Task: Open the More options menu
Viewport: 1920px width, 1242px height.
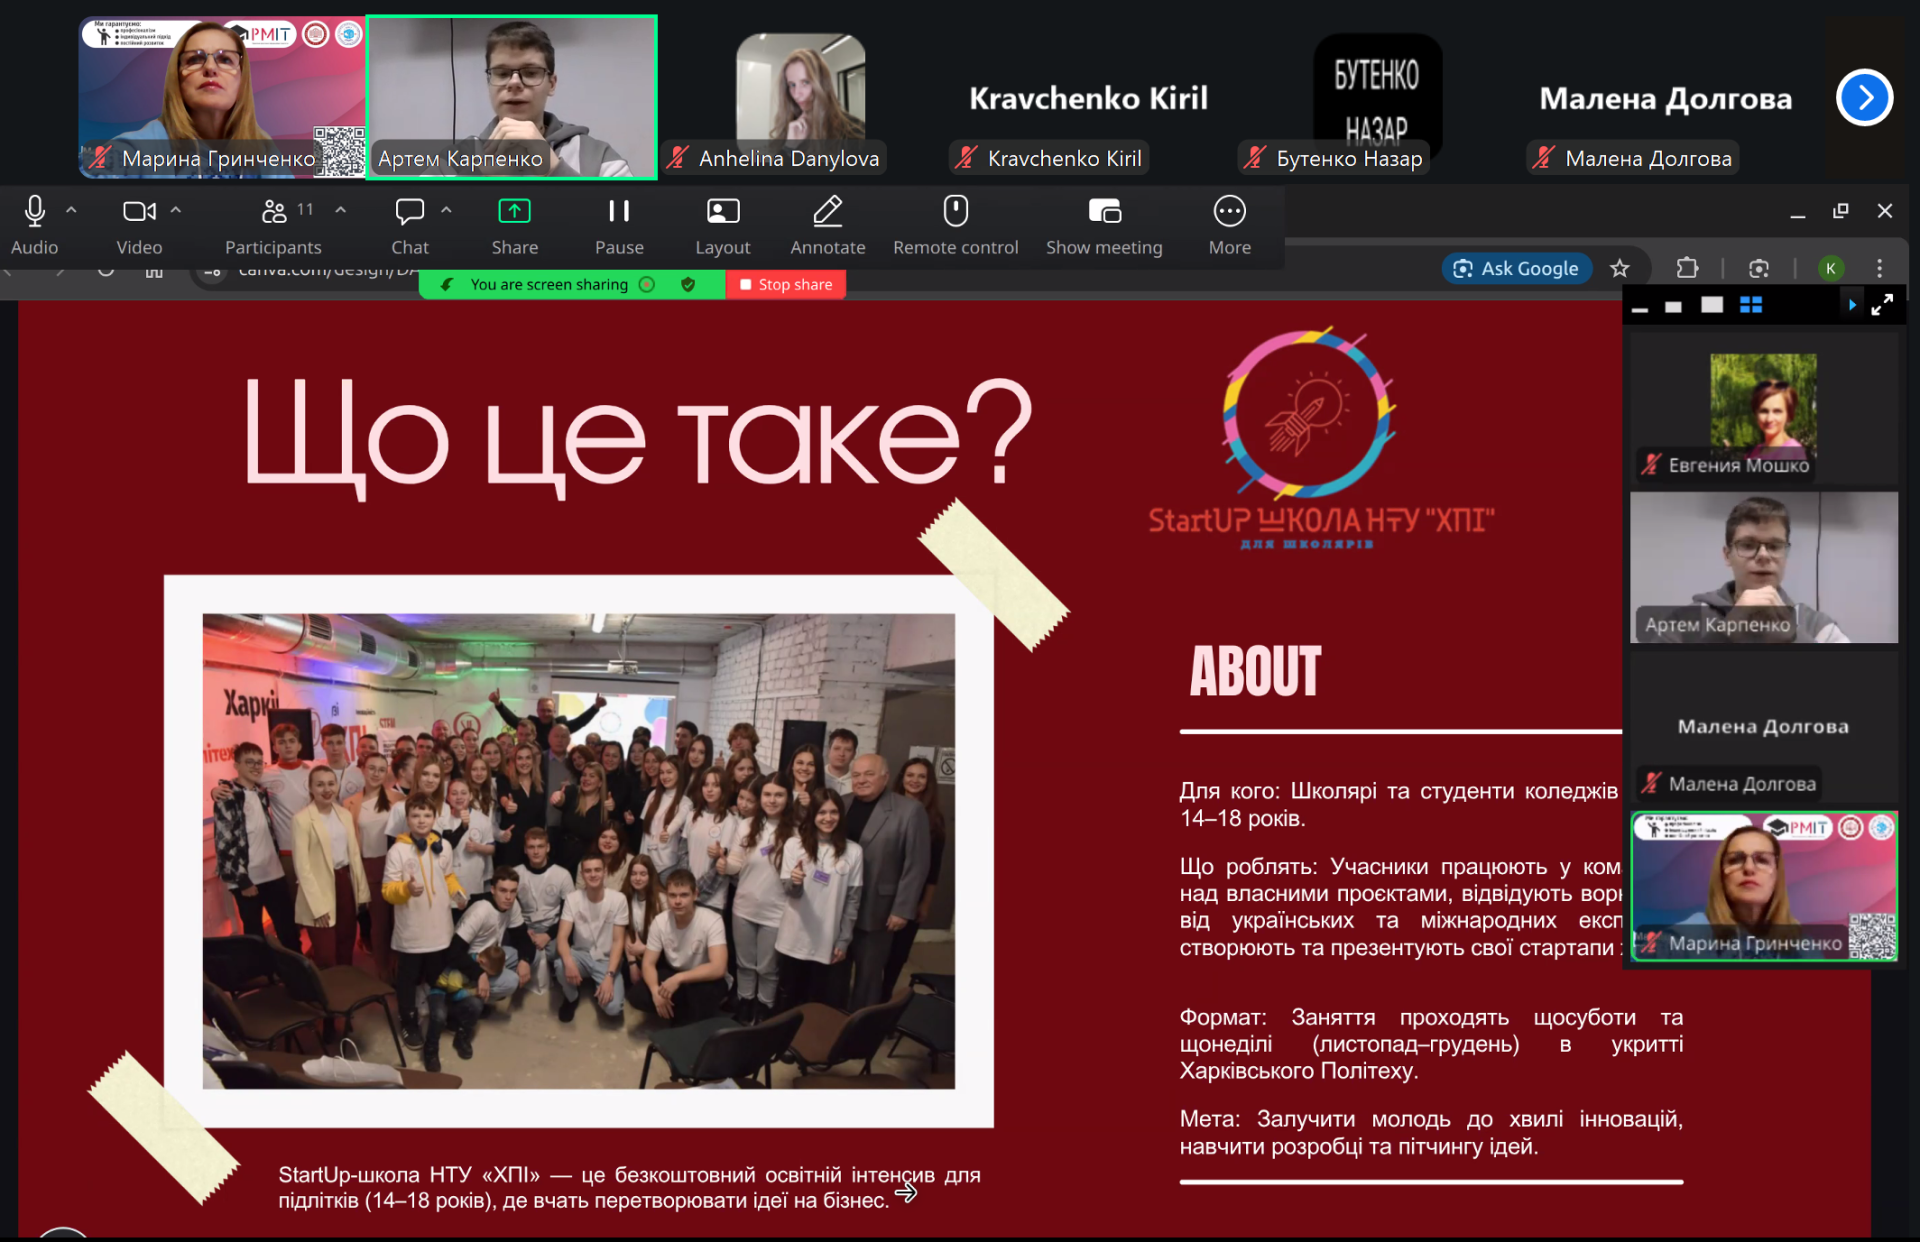Action: pos(1229,213)
